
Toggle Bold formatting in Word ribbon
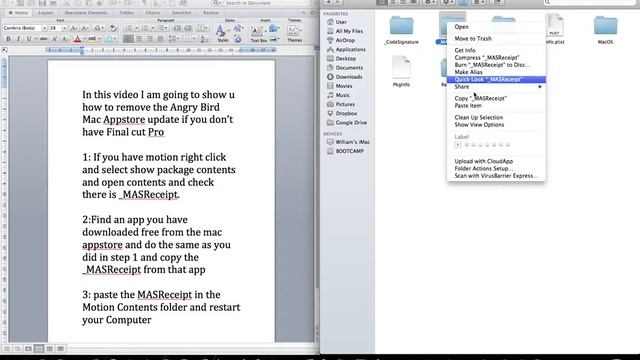tap(8, 39)
